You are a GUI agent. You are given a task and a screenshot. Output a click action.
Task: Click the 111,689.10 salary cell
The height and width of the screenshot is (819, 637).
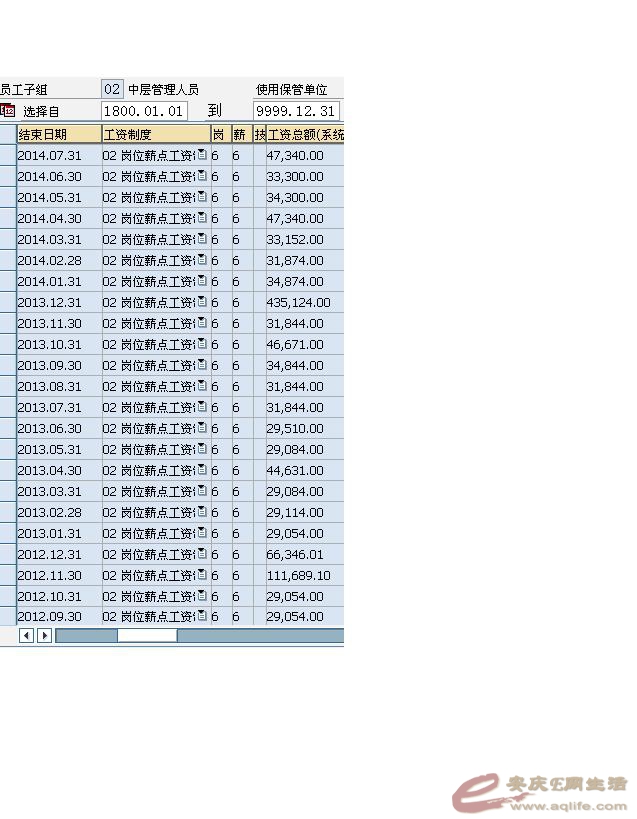tap(305, 575)
